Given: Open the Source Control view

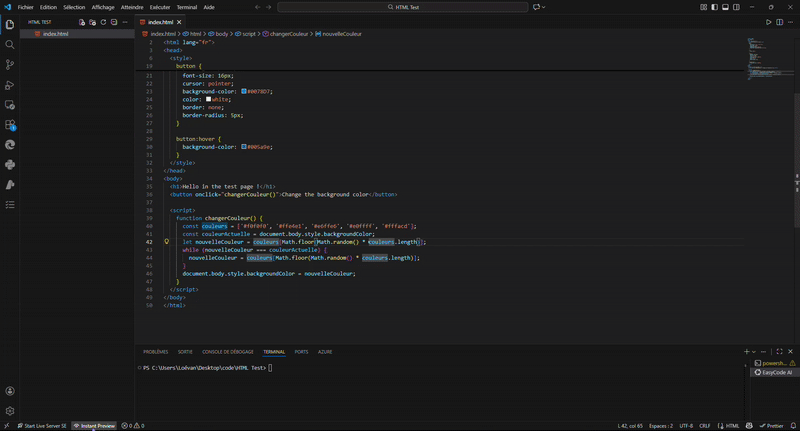Looking at the screenshot, I should pyautogui.click(x=10, y=64).
